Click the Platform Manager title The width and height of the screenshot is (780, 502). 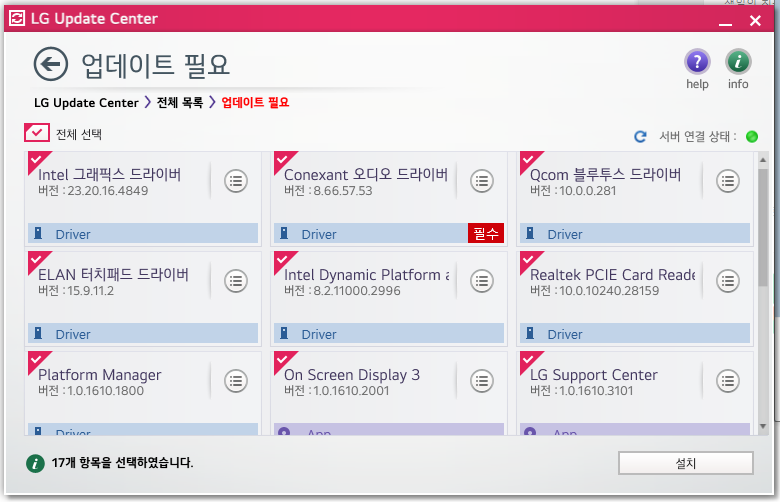tap(99, 375)
